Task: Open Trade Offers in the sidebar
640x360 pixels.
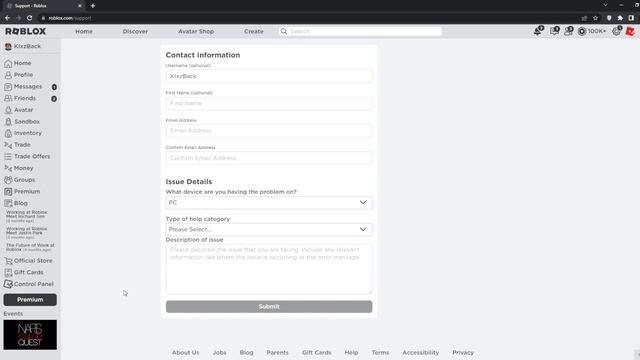Action: click(27, 156)
